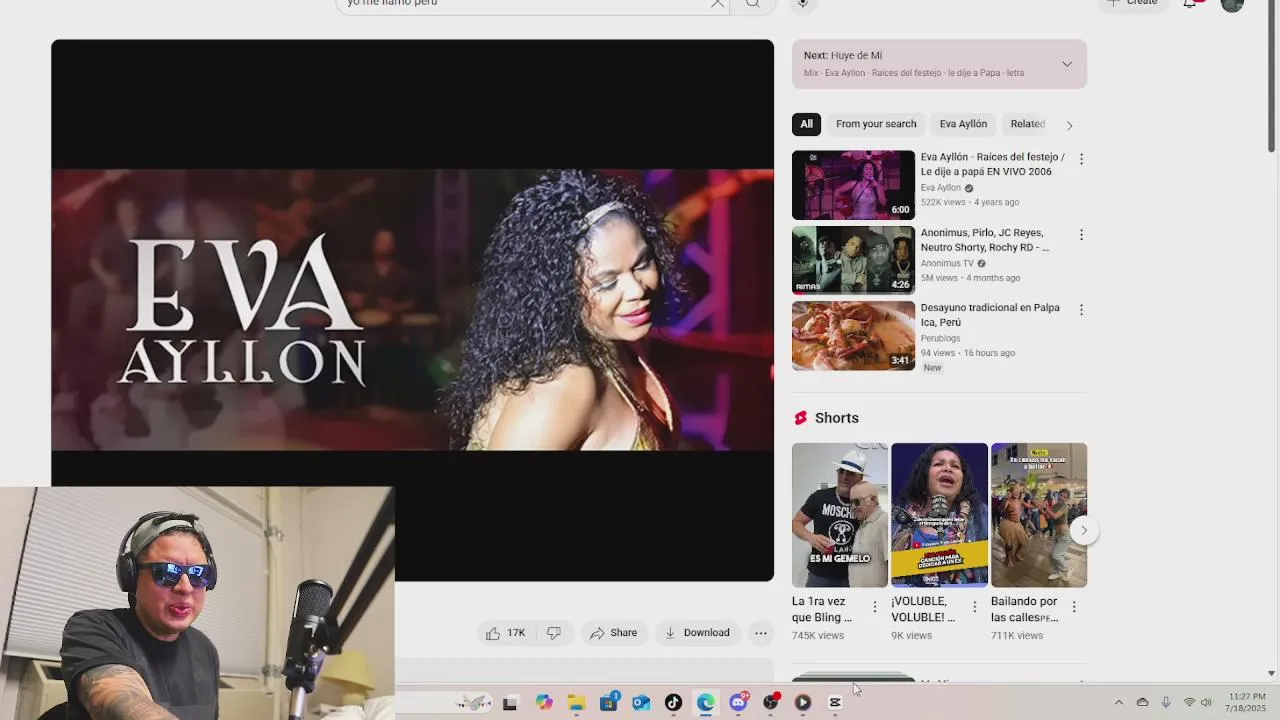Open CapCut from the taskbar
1280x720 pixels.
tap(835, 703)
